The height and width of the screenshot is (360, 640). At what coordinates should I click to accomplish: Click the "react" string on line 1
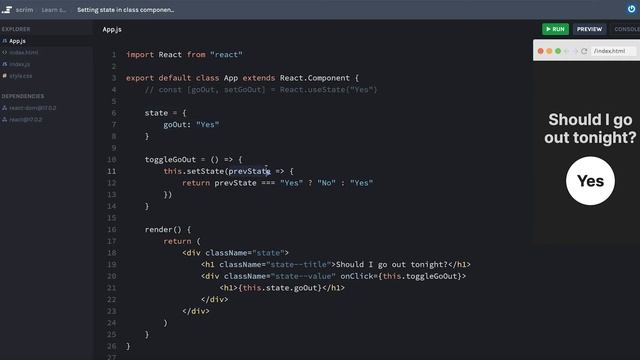(x=226, y=55)
